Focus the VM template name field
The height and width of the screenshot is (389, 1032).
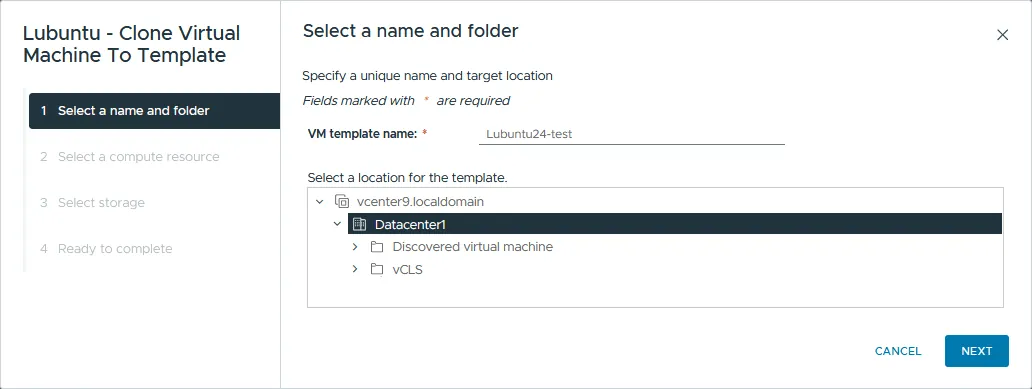[632, 134]
